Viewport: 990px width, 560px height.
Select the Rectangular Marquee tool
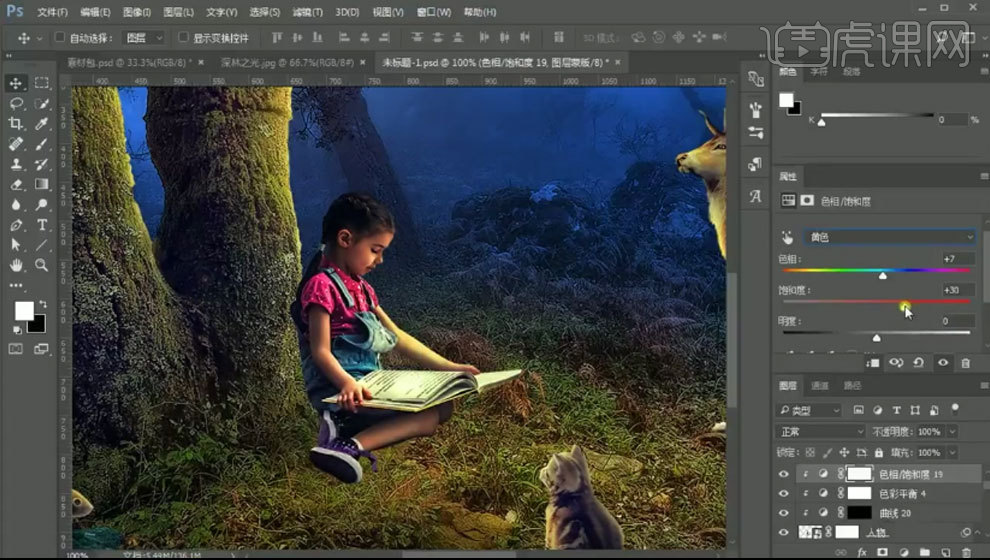(x=42, y=83)
